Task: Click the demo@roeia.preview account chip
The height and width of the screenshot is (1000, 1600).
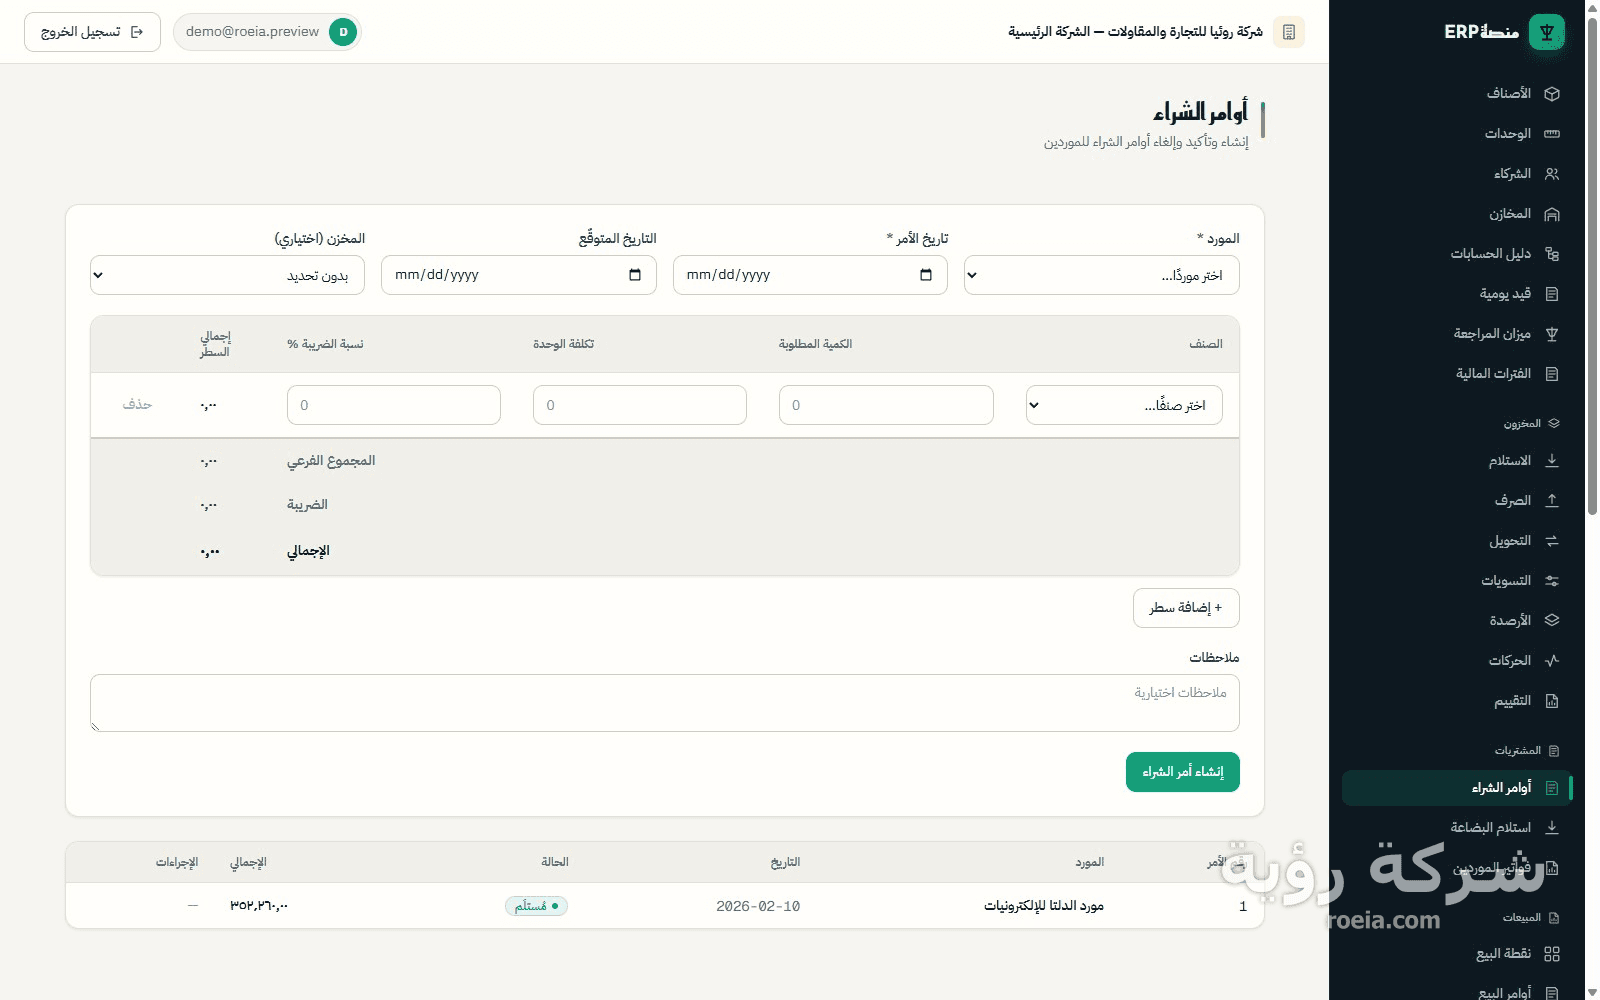Action: [267, 32]
